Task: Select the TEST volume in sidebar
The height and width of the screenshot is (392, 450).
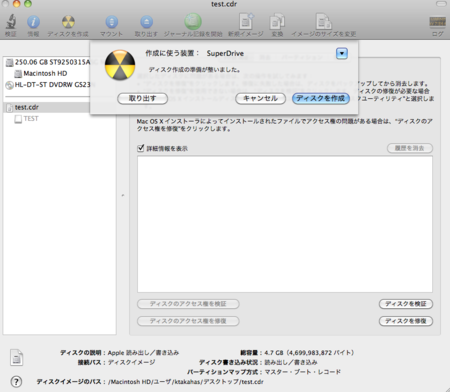Action: click(27, 119)
